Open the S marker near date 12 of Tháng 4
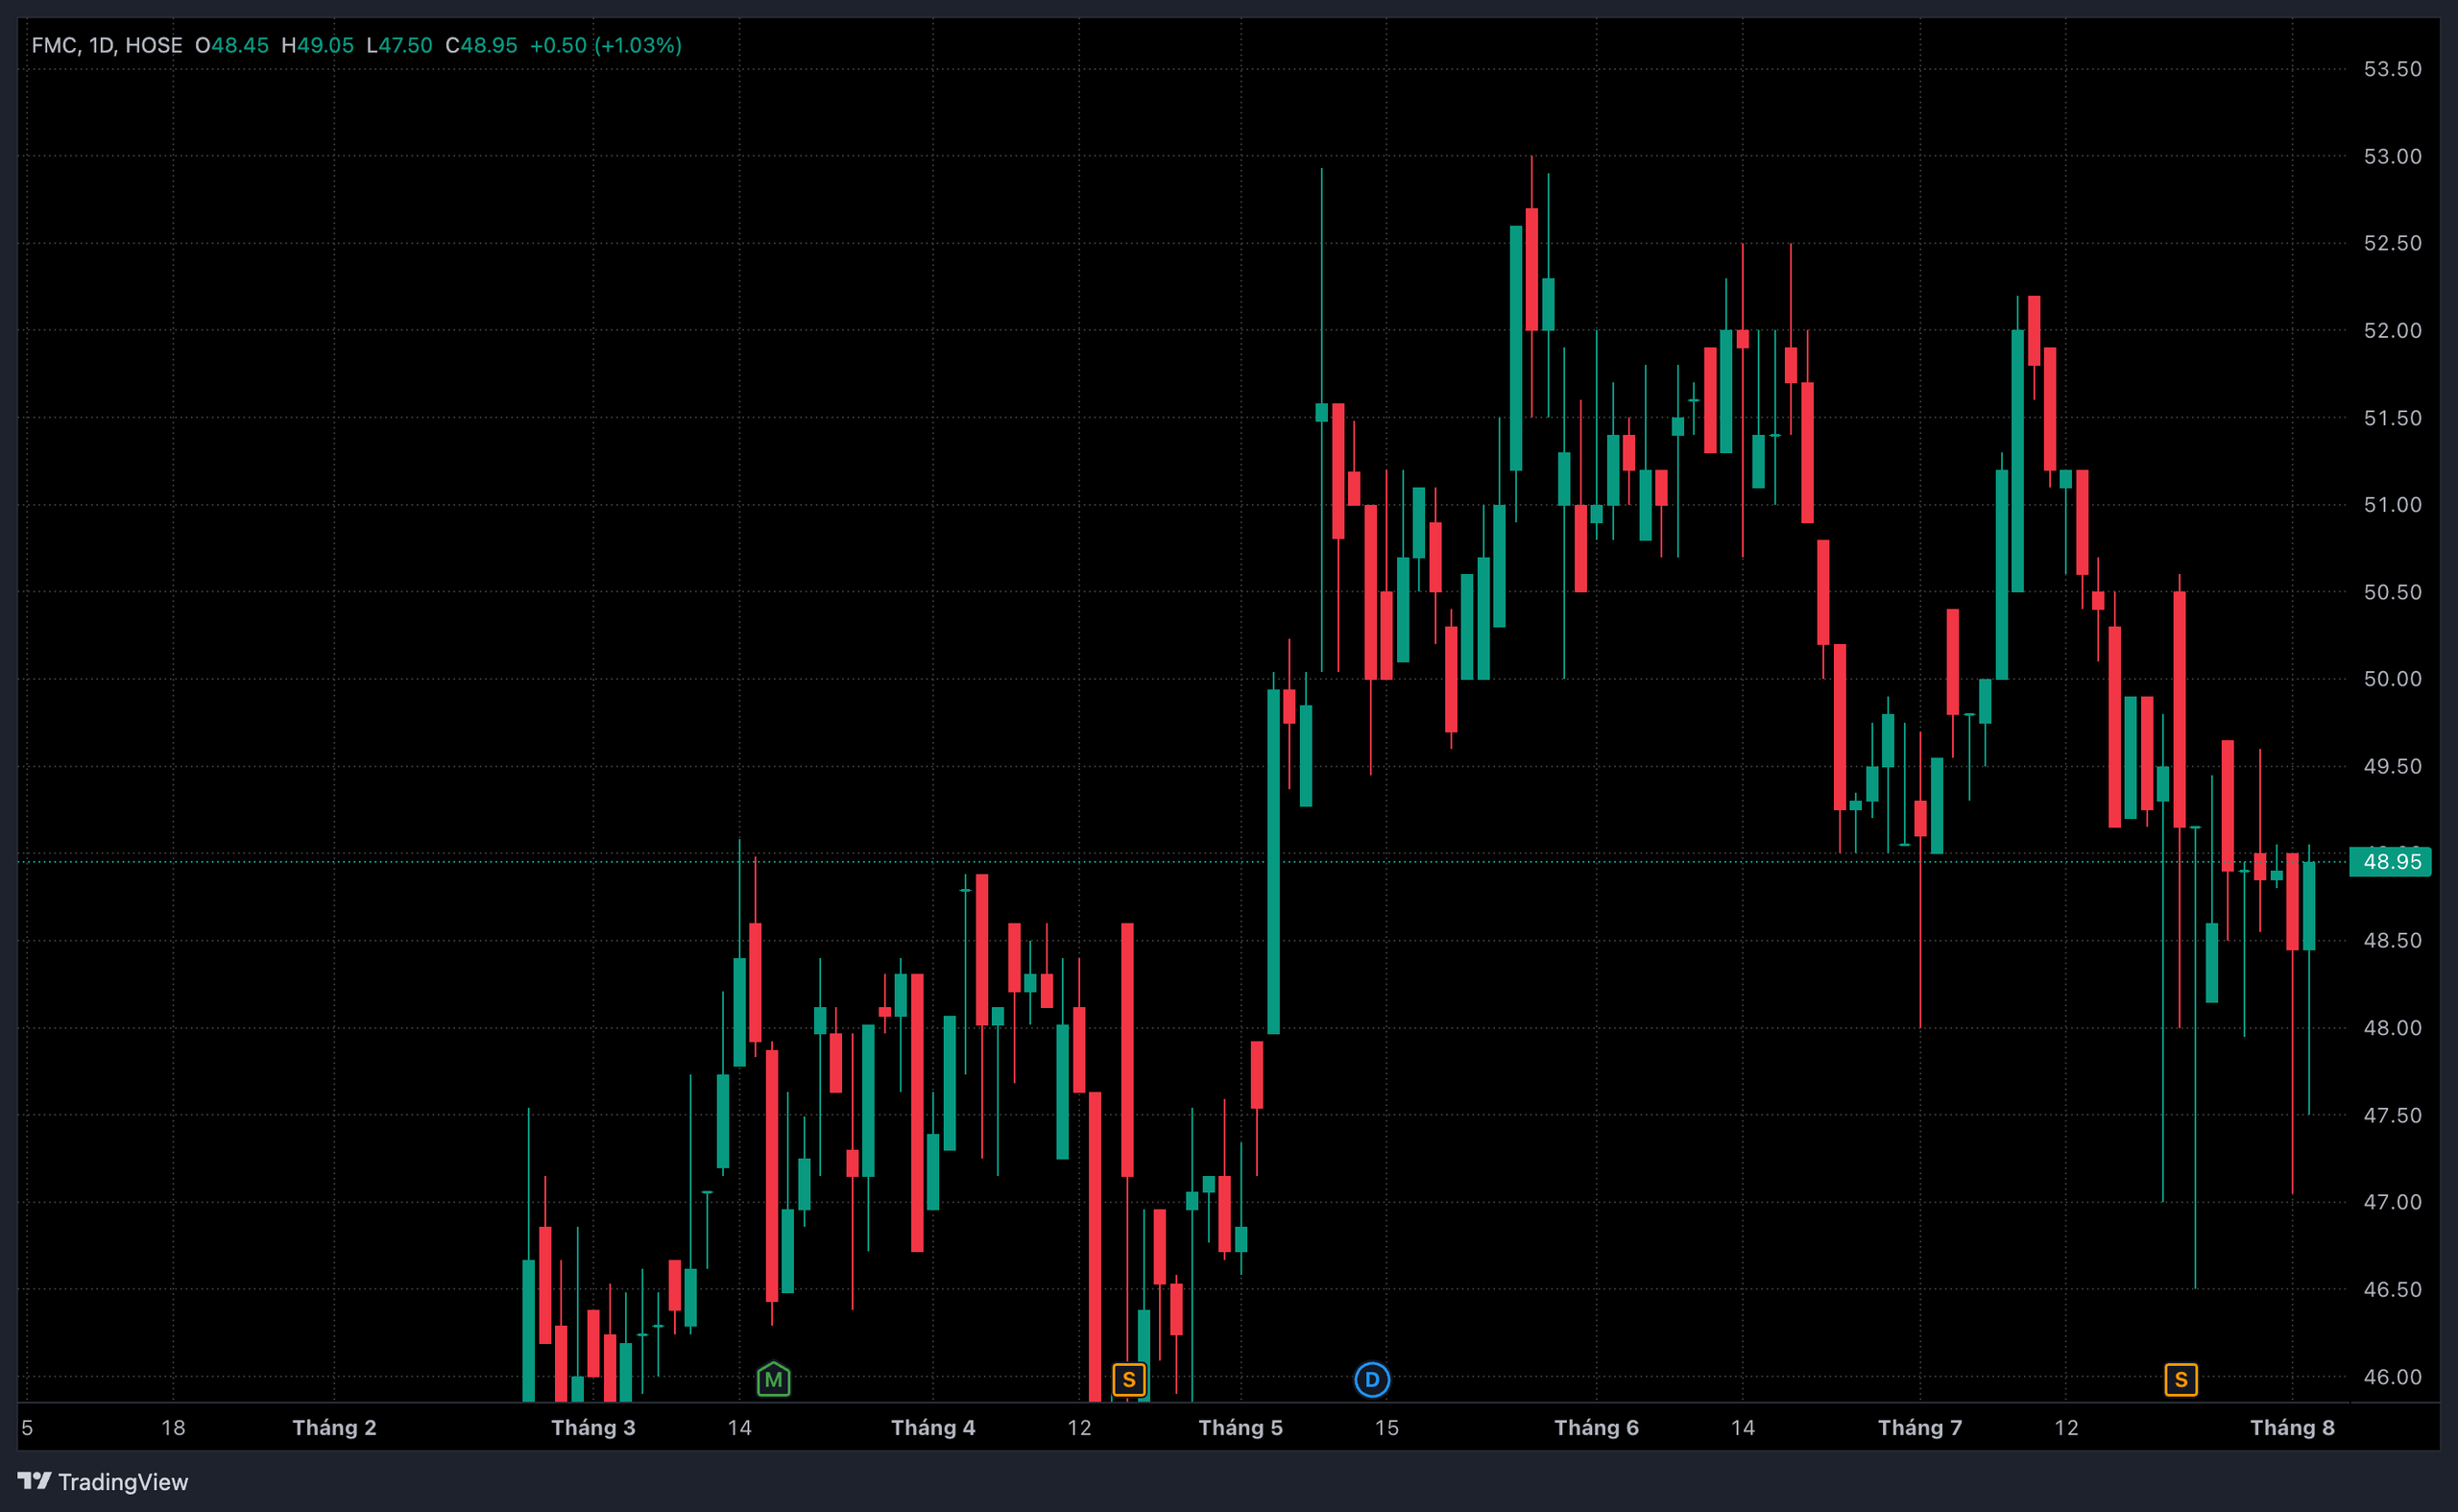 click(x=1128, y=1380)
